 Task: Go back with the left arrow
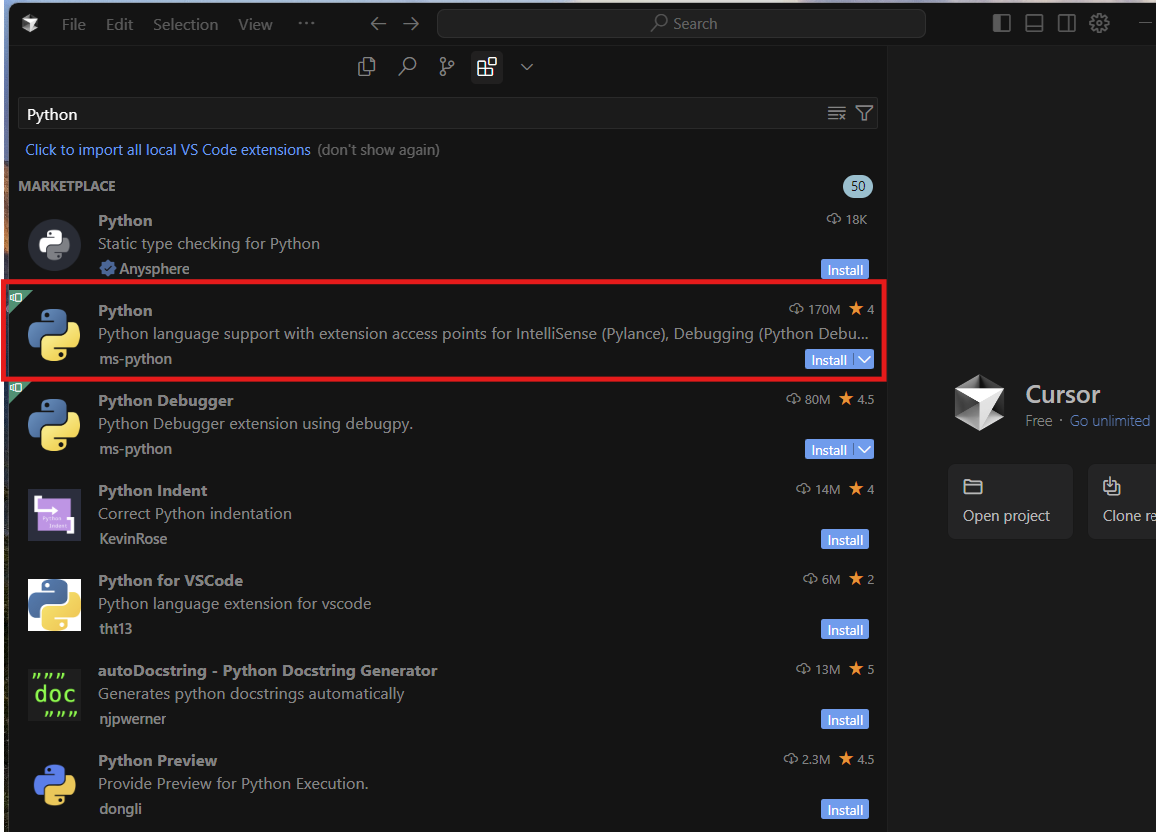pyautogui.click(x=378, y=24)
